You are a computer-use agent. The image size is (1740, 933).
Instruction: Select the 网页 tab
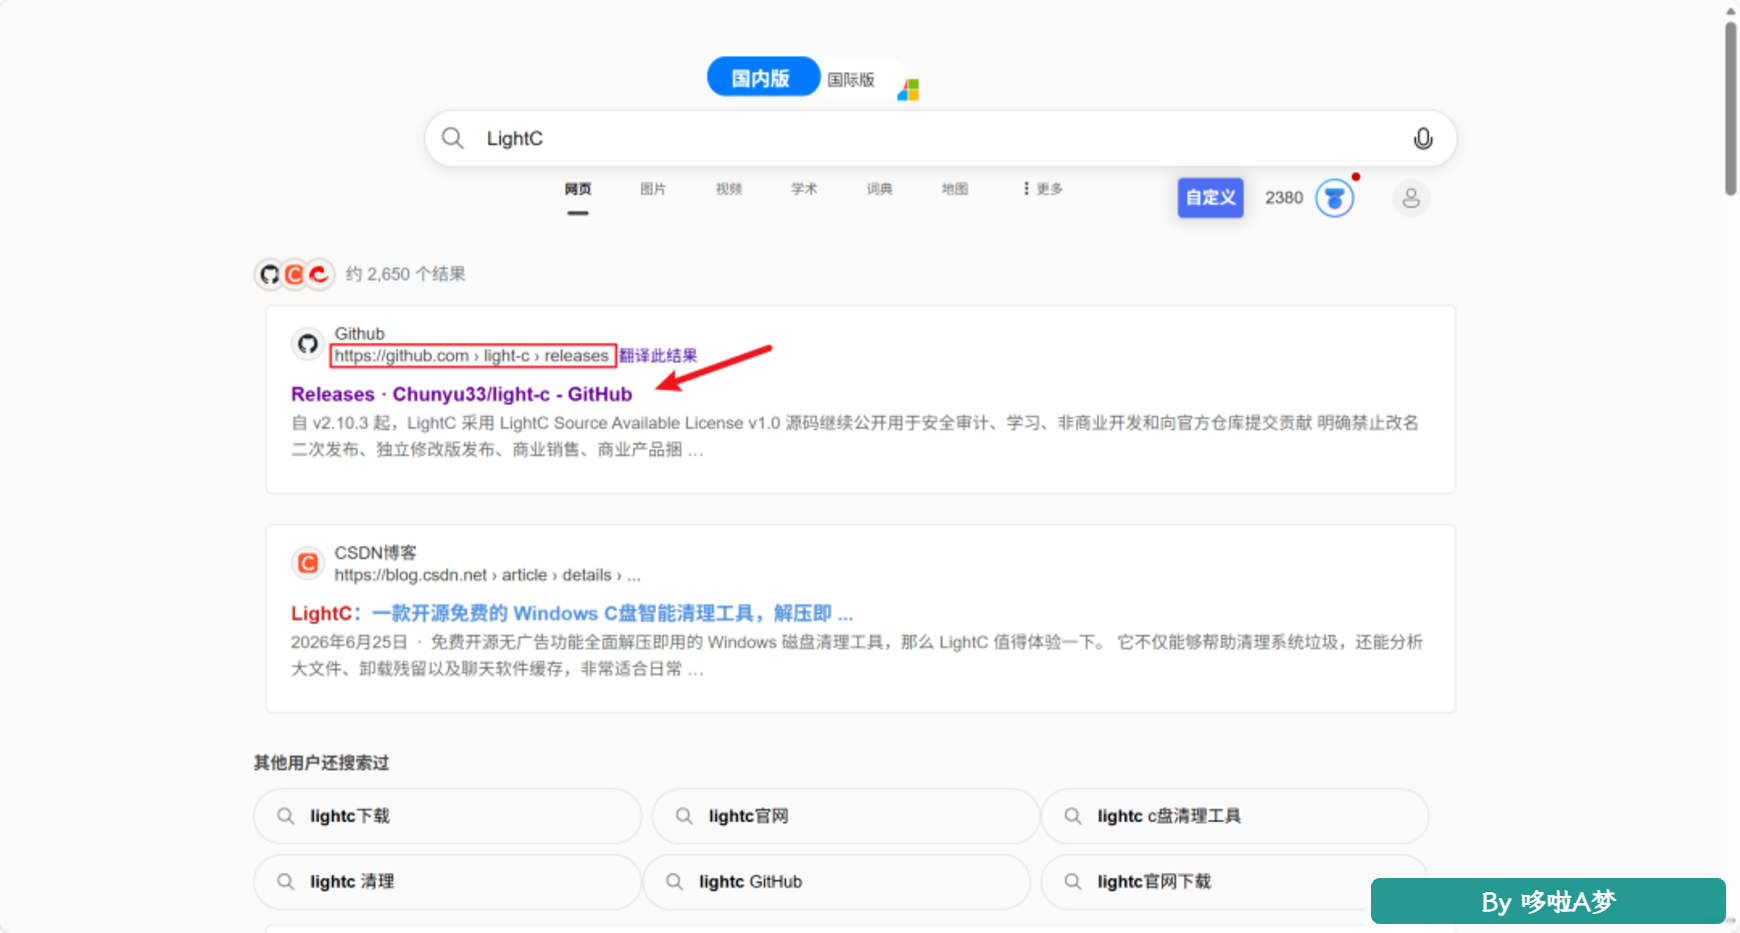point(578,189)
